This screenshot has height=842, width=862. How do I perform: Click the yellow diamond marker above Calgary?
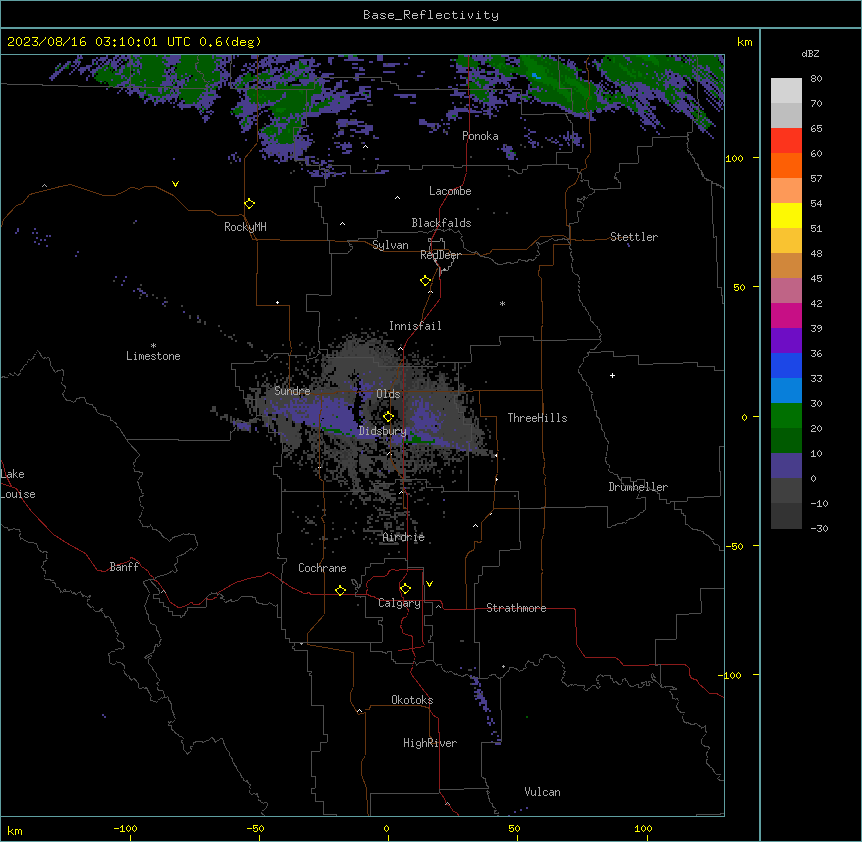tap(406, 589)
